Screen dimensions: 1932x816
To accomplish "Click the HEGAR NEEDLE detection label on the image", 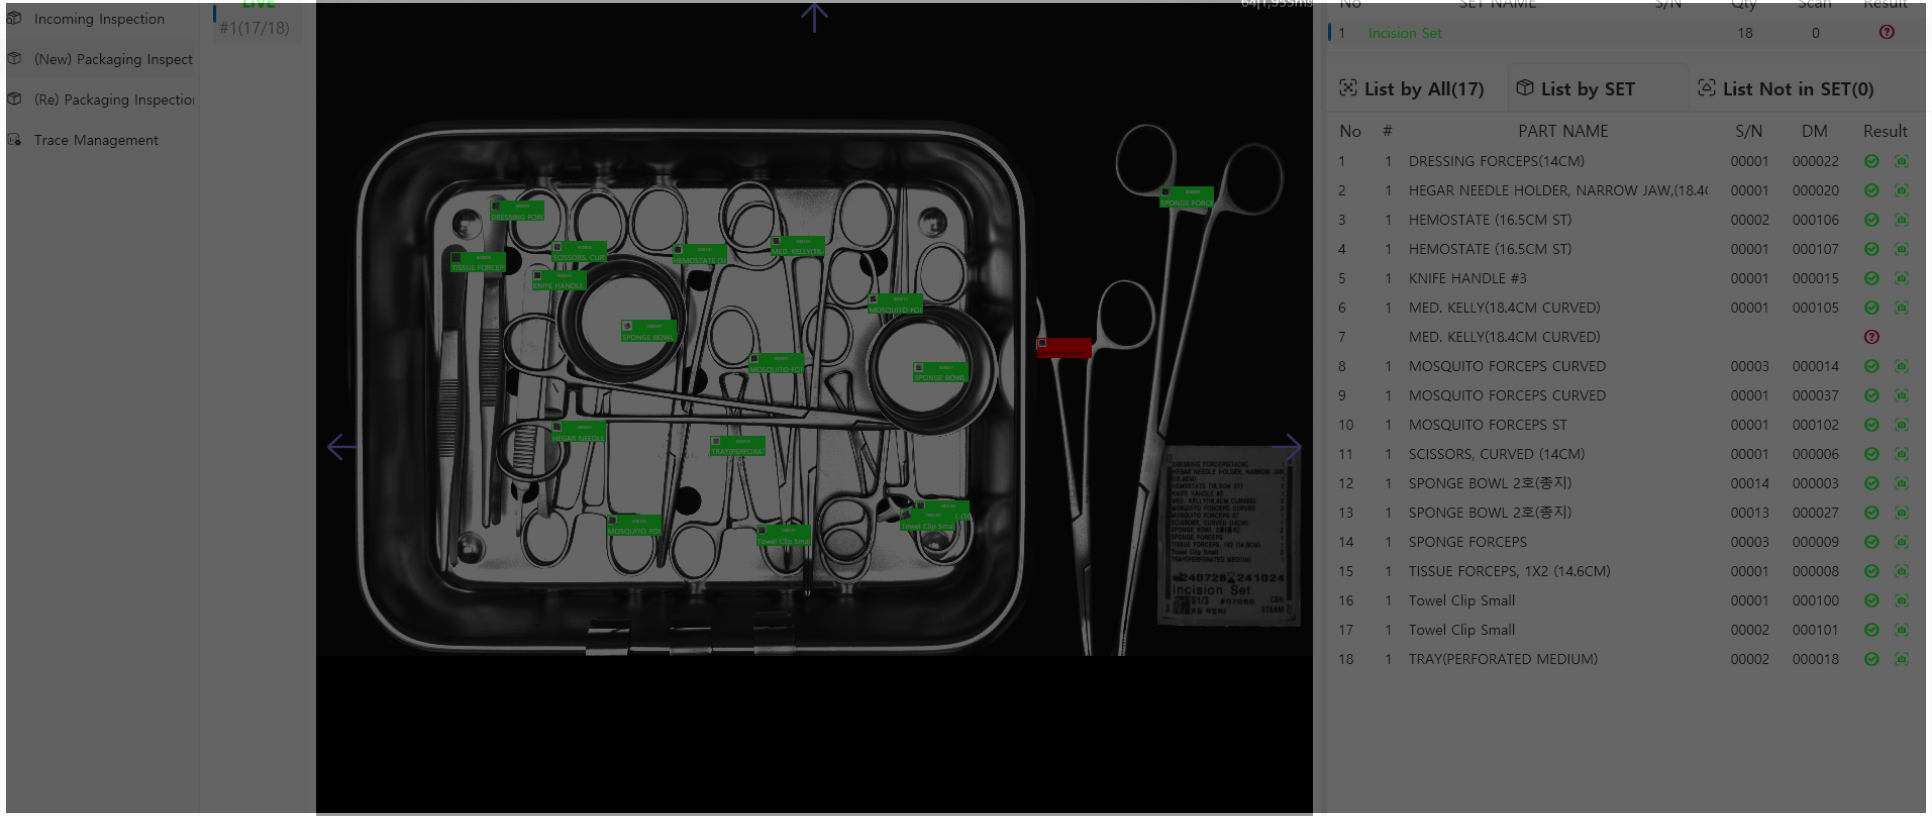I will point(578,432).
